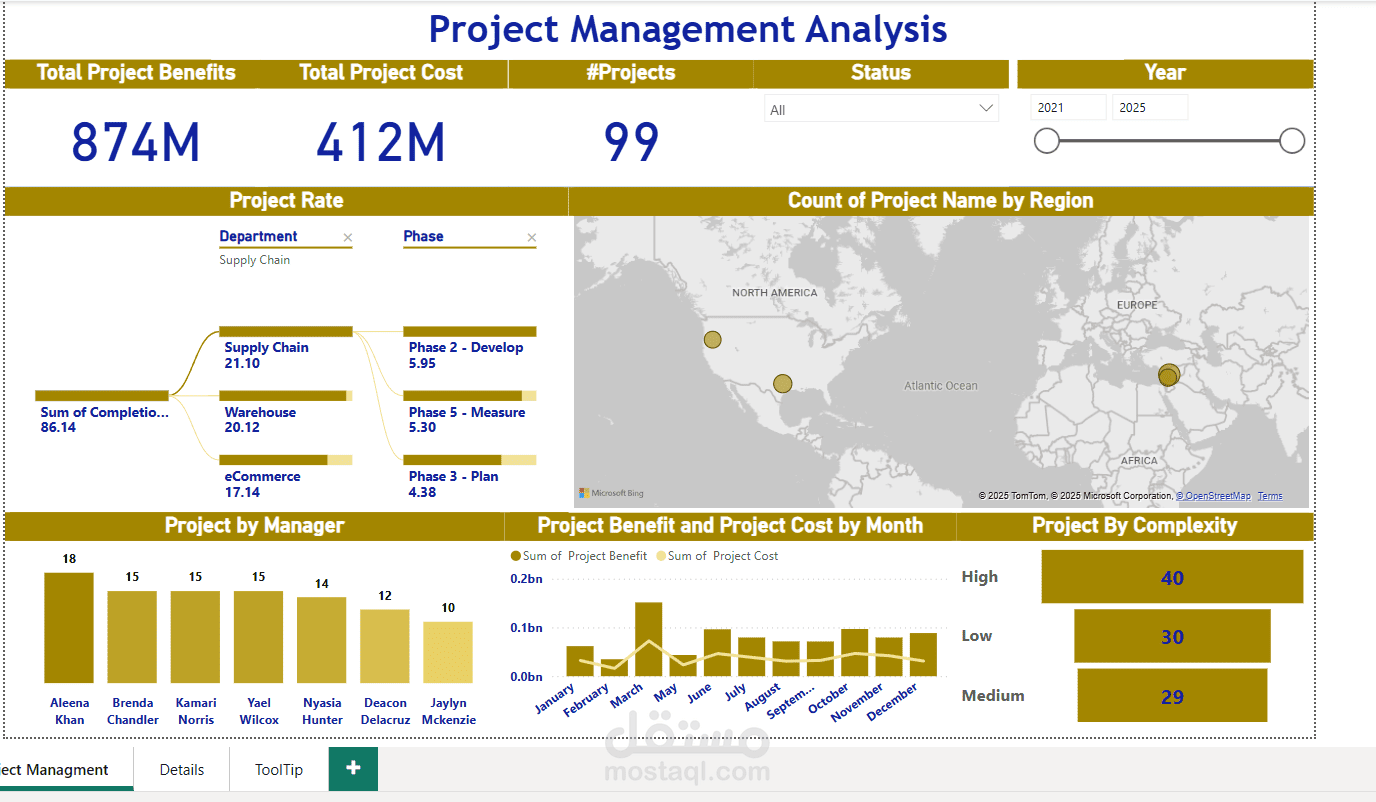The height and width of the screenshot is (802, 1376).
Task: Click the Year end value field 2025
Action: pyautogui.click(x=1150, y=108)
